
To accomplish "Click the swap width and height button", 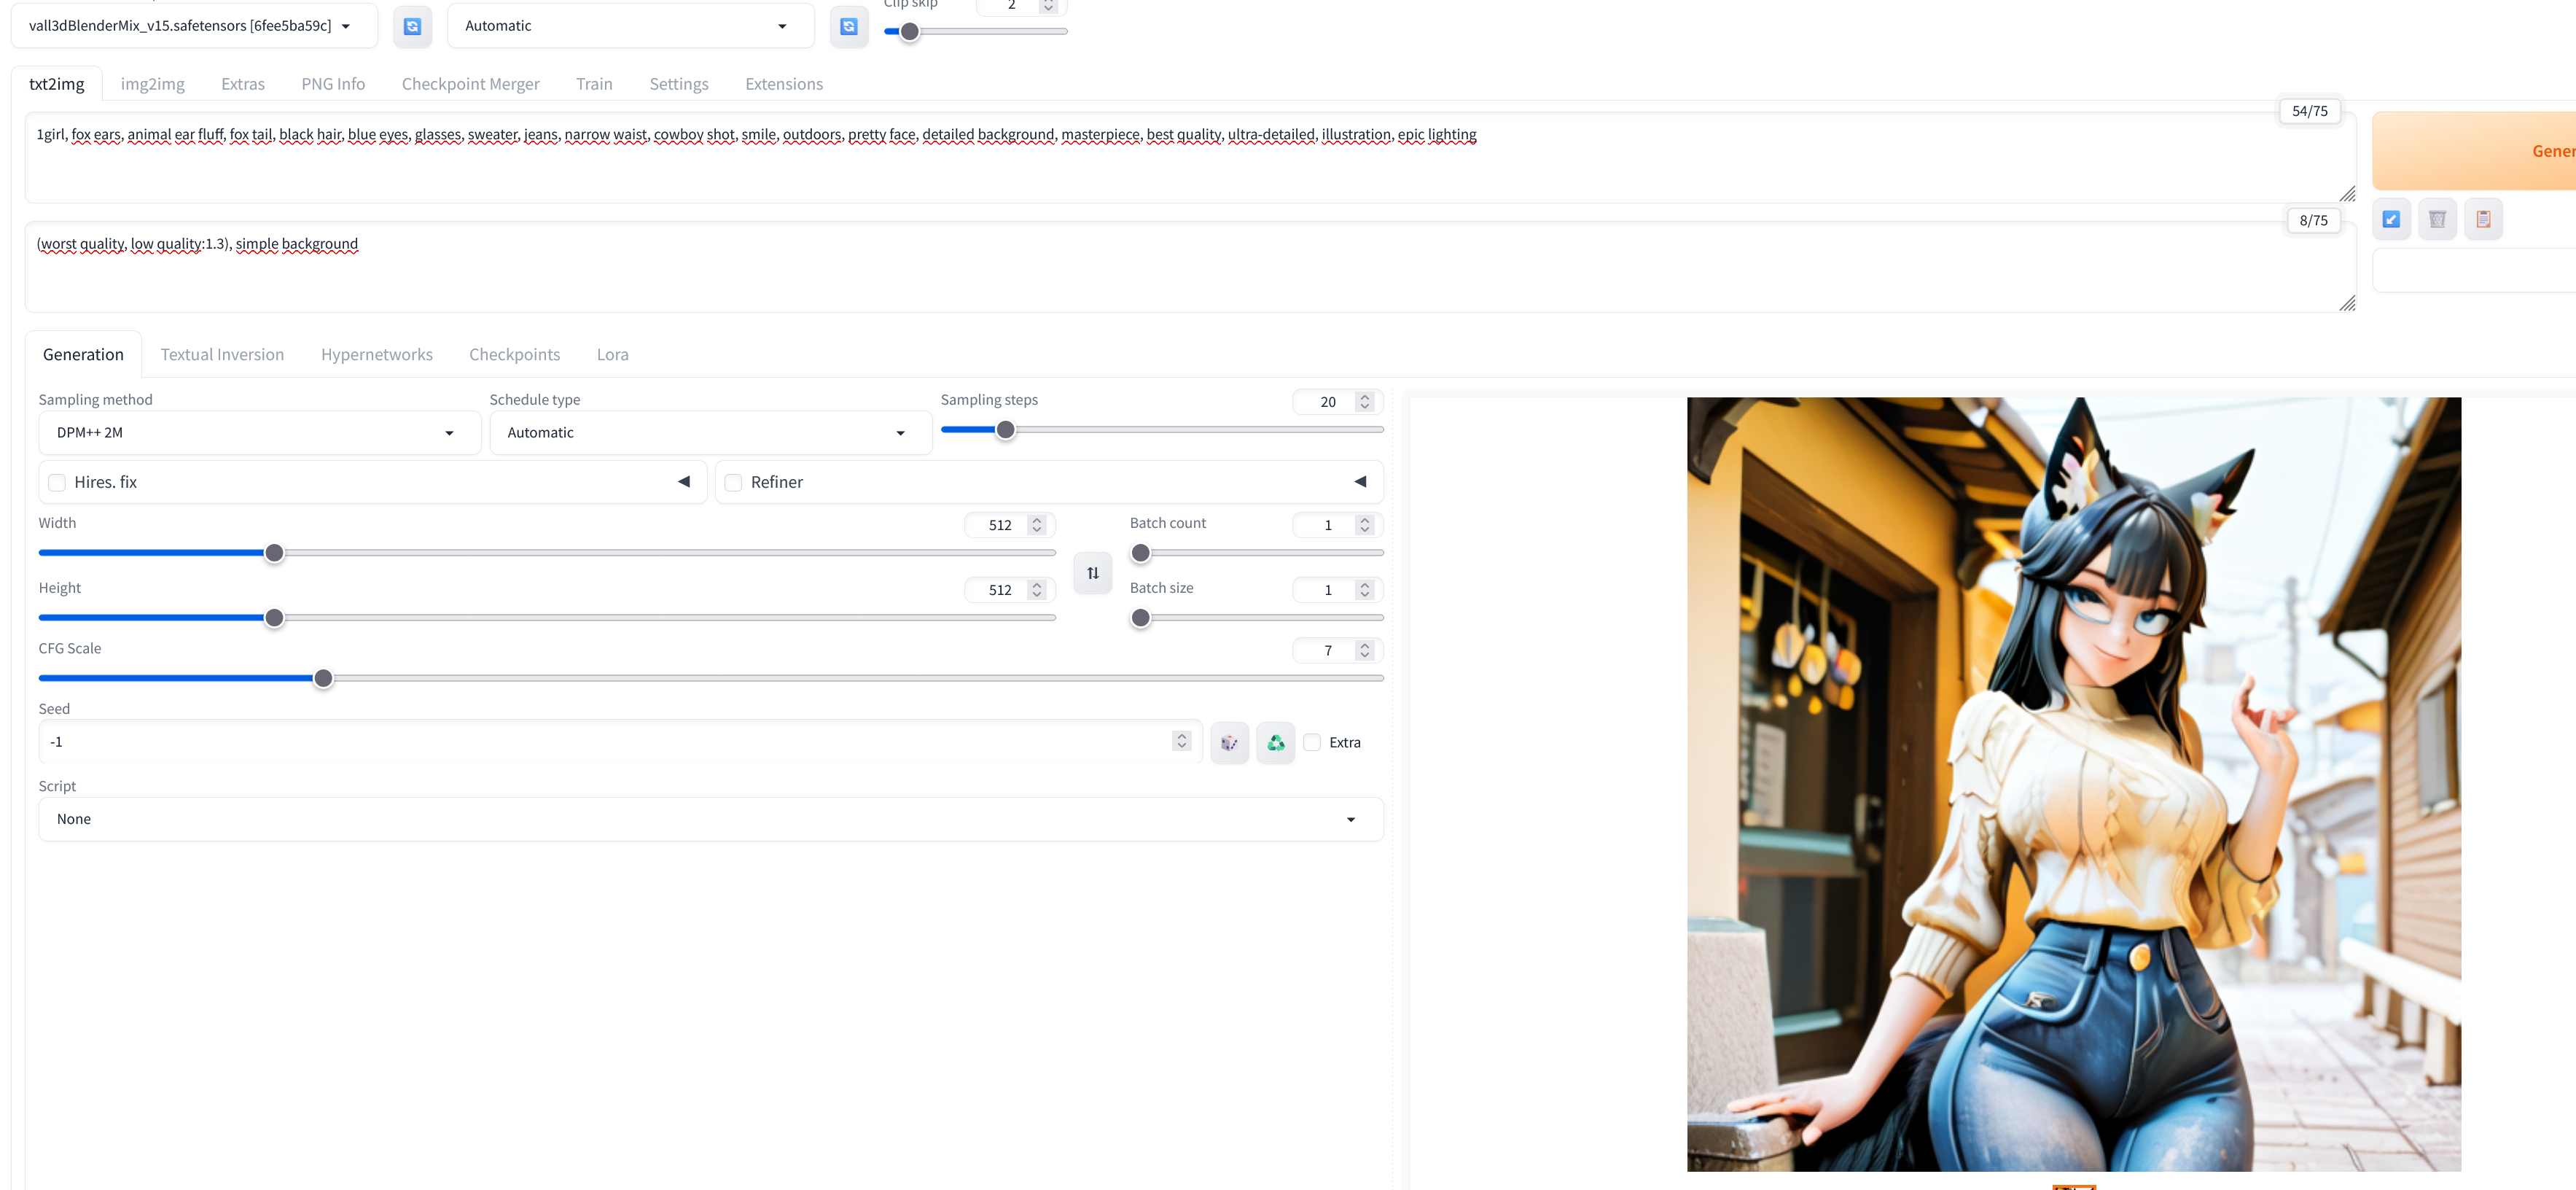I will coord(1093,573).
